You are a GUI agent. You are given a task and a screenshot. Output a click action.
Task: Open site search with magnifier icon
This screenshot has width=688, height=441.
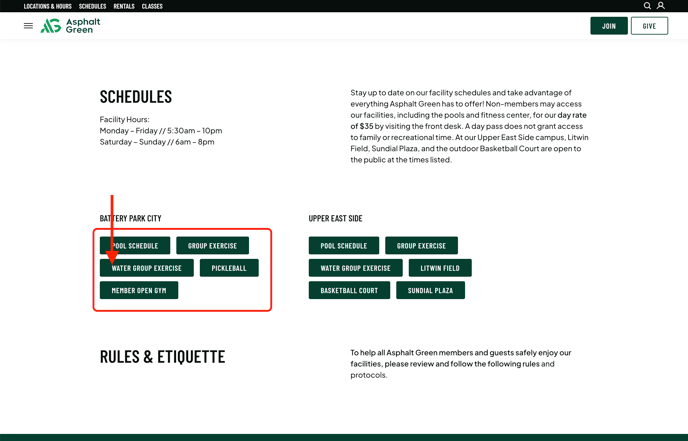(647, 6)
